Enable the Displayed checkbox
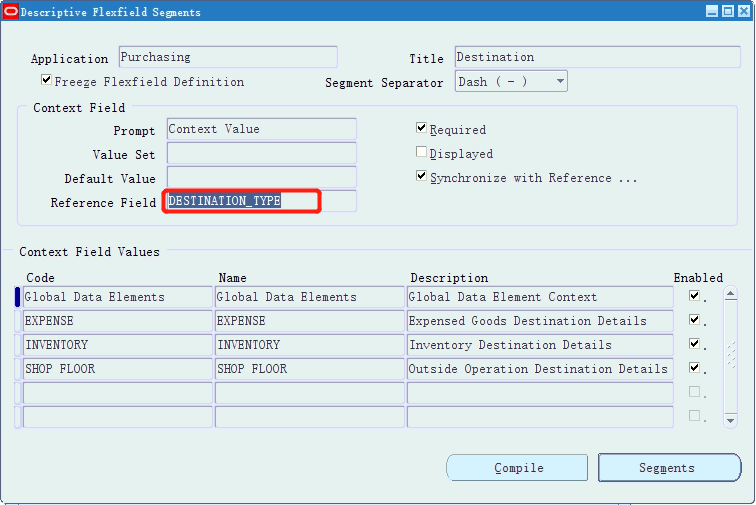This screenshot has width=756, height=505. (421, 152)
